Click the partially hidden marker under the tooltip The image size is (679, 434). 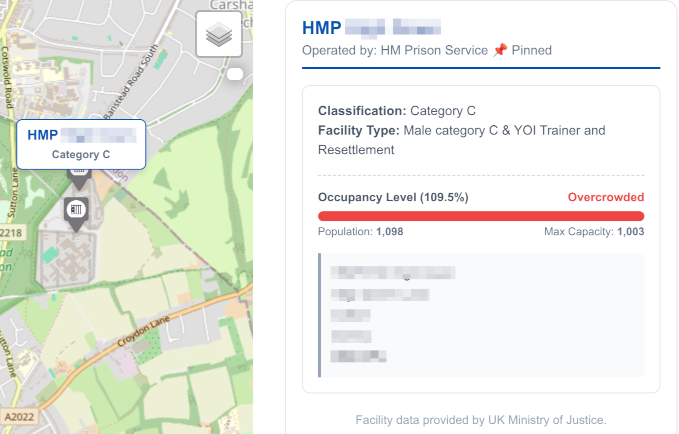pyautogui.click(x=78, y=174)
